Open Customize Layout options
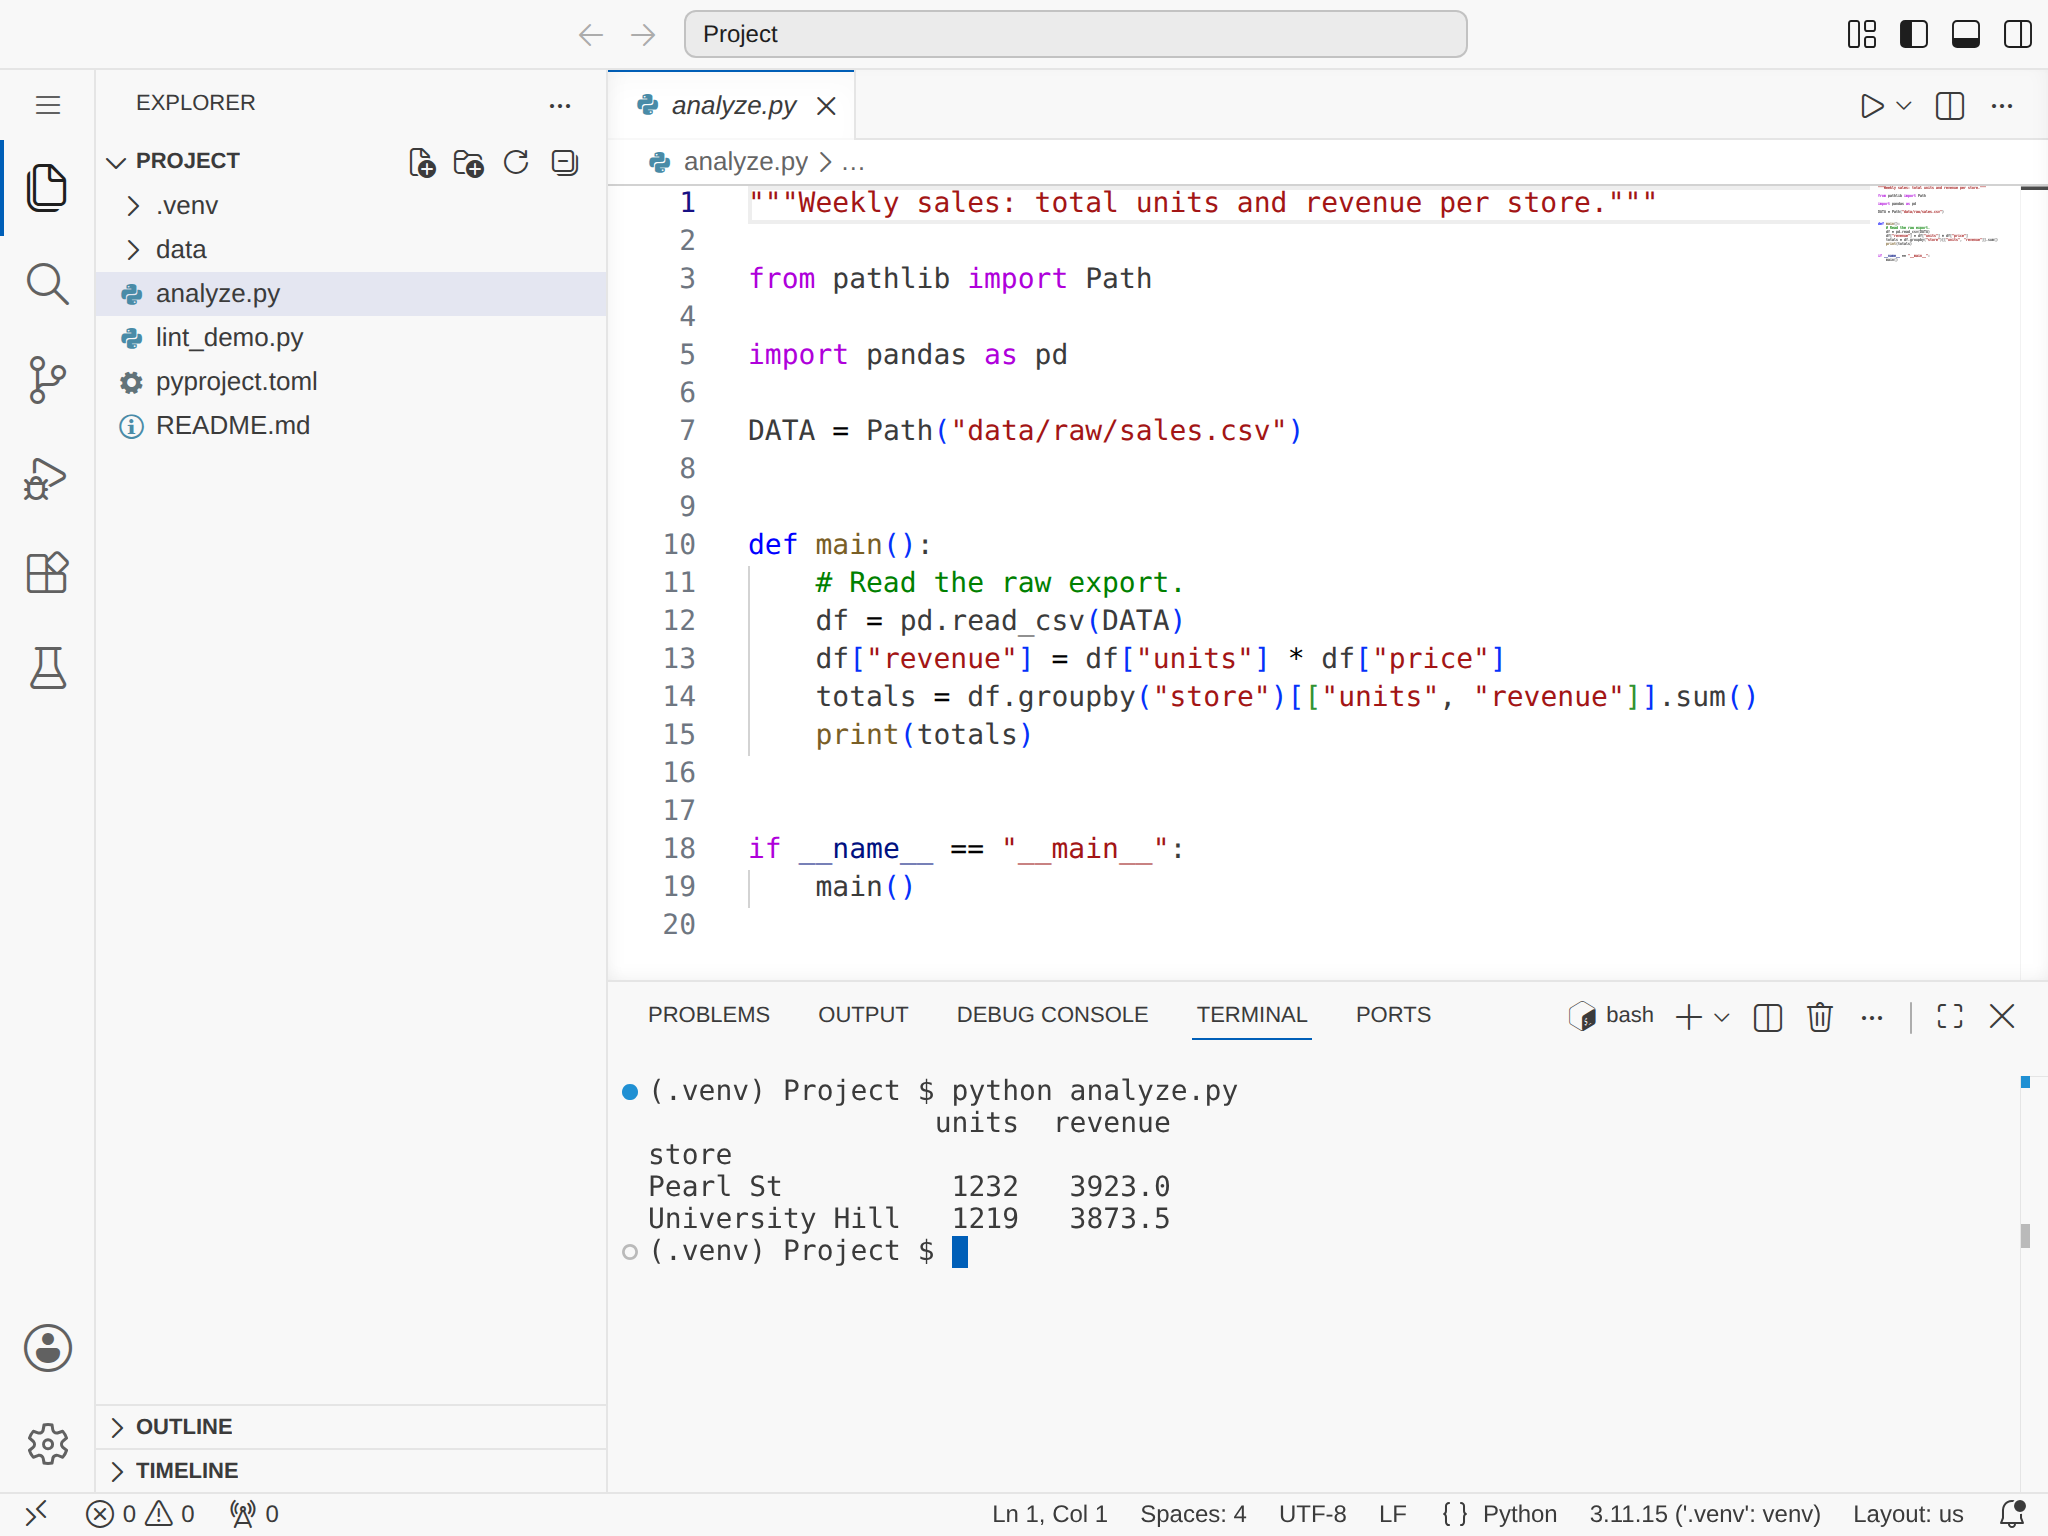The width and height of the screenshot is (2048, 1536). [1862, 35]
